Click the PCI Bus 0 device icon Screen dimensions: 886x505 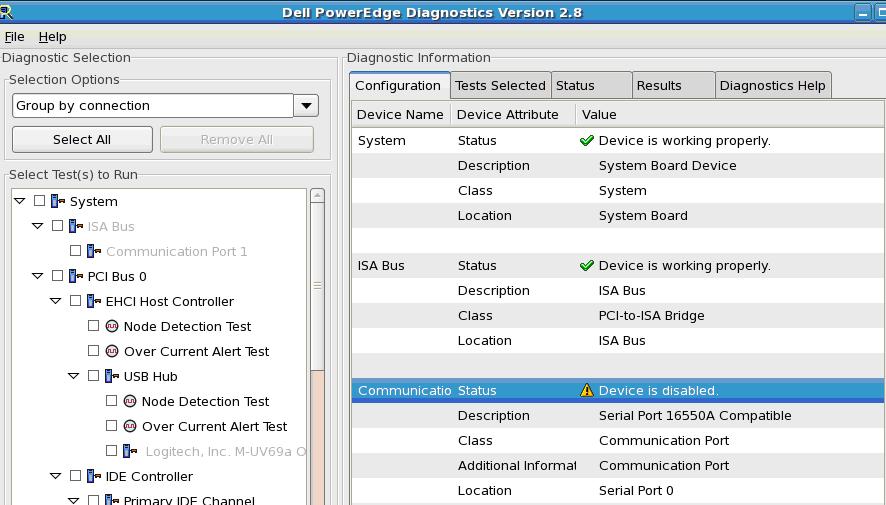click(x=76, y=276)
